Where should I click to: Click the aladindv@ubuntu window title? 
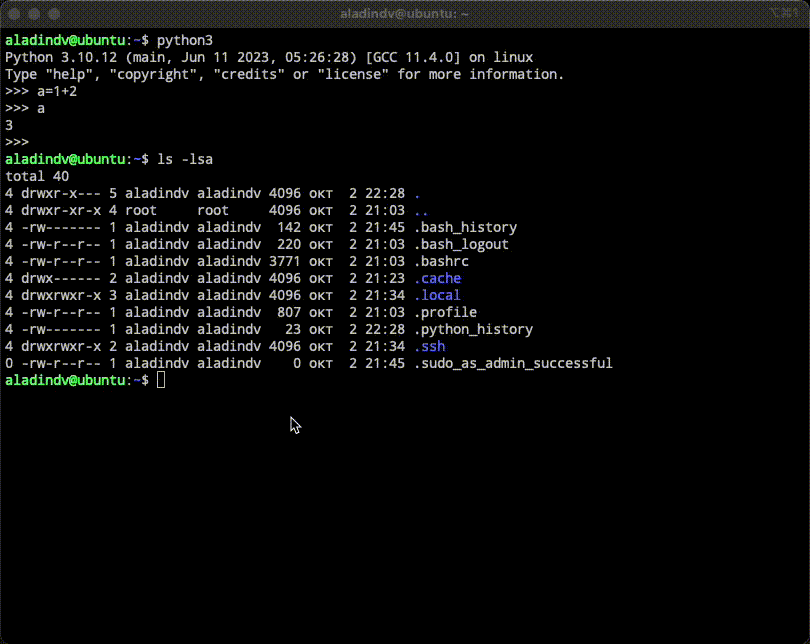(405, 15)
